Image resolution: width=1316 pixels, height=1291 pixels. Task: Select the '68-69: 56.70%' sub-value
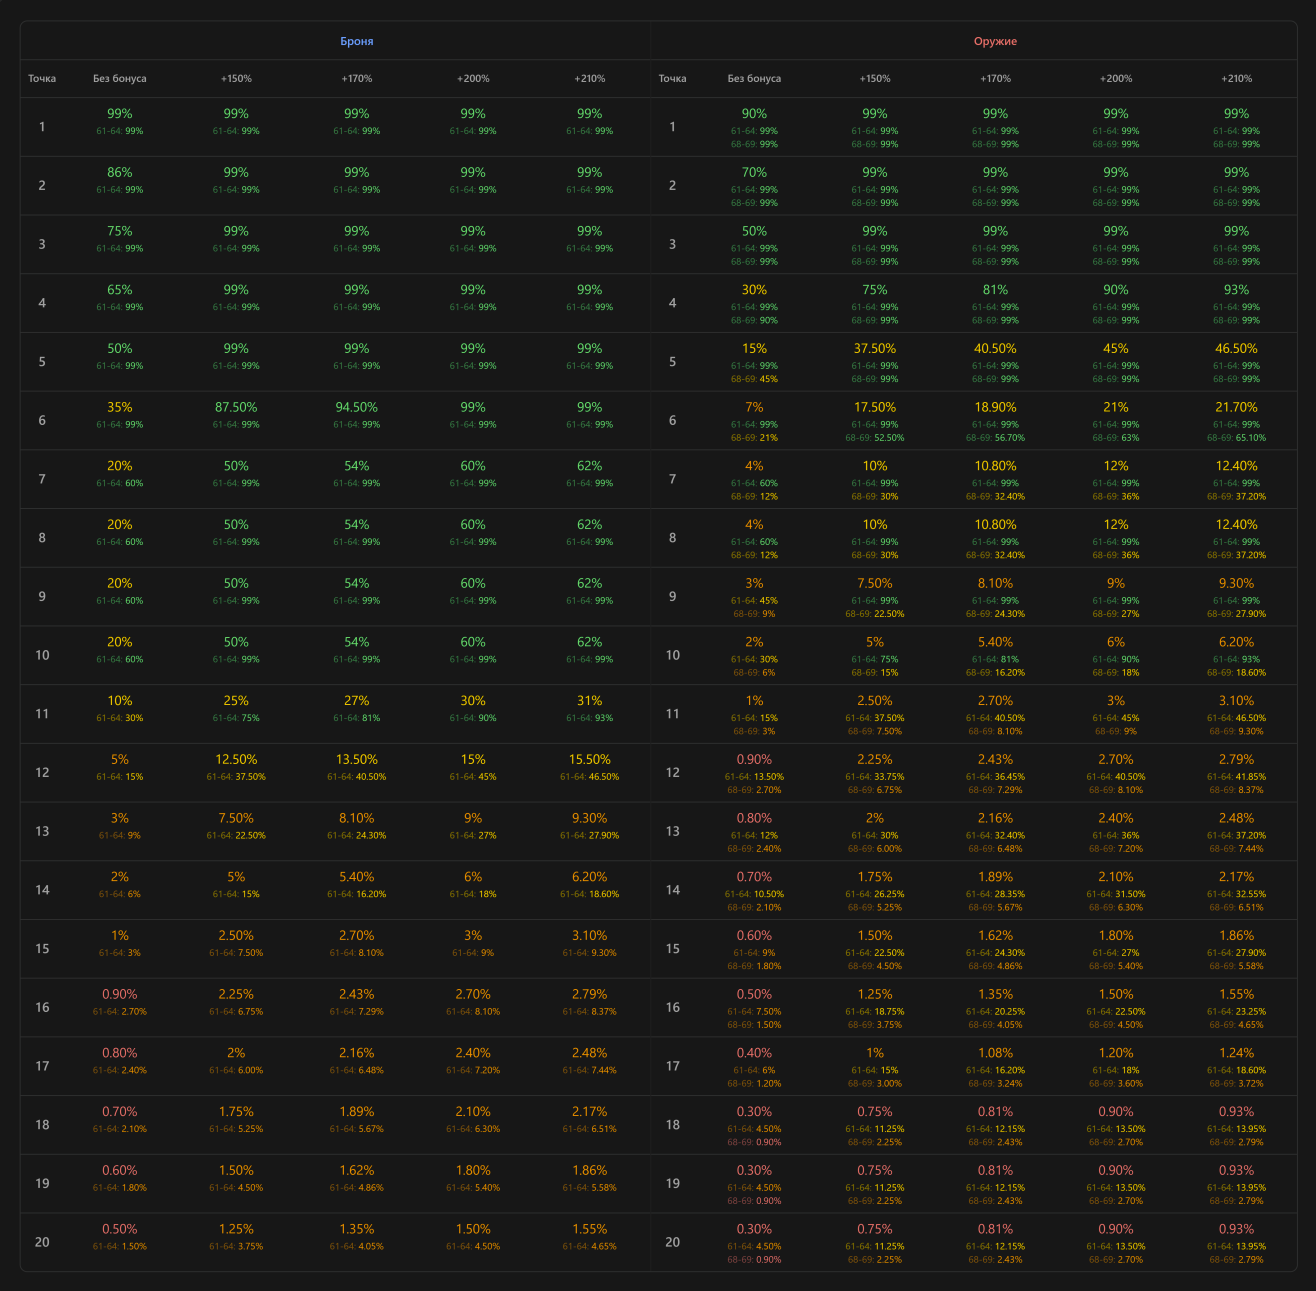click(995, 438)
